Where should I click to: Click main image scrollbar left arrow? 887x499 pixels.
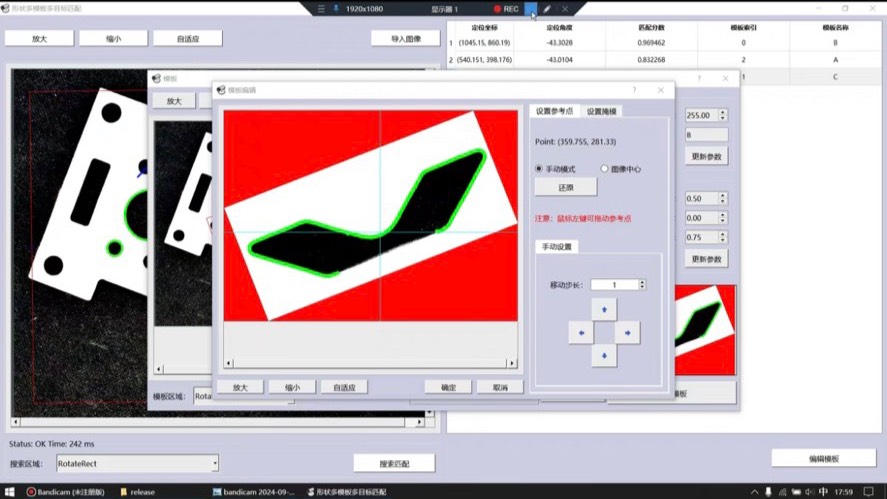coord(15,422)
